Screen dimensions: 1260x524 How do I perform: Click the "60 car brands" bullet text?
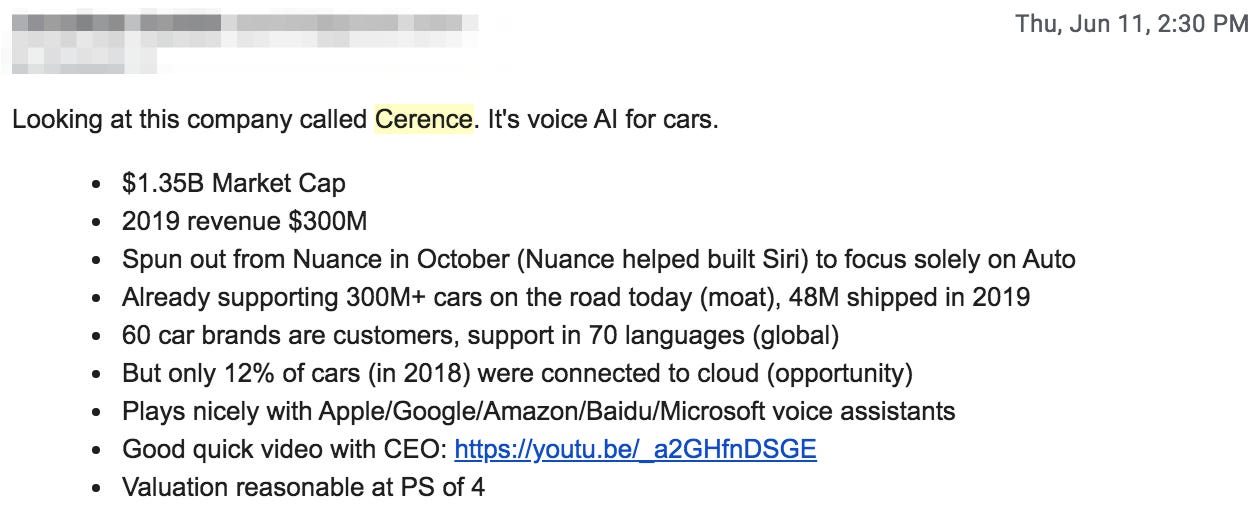click(x=198, y=335)
